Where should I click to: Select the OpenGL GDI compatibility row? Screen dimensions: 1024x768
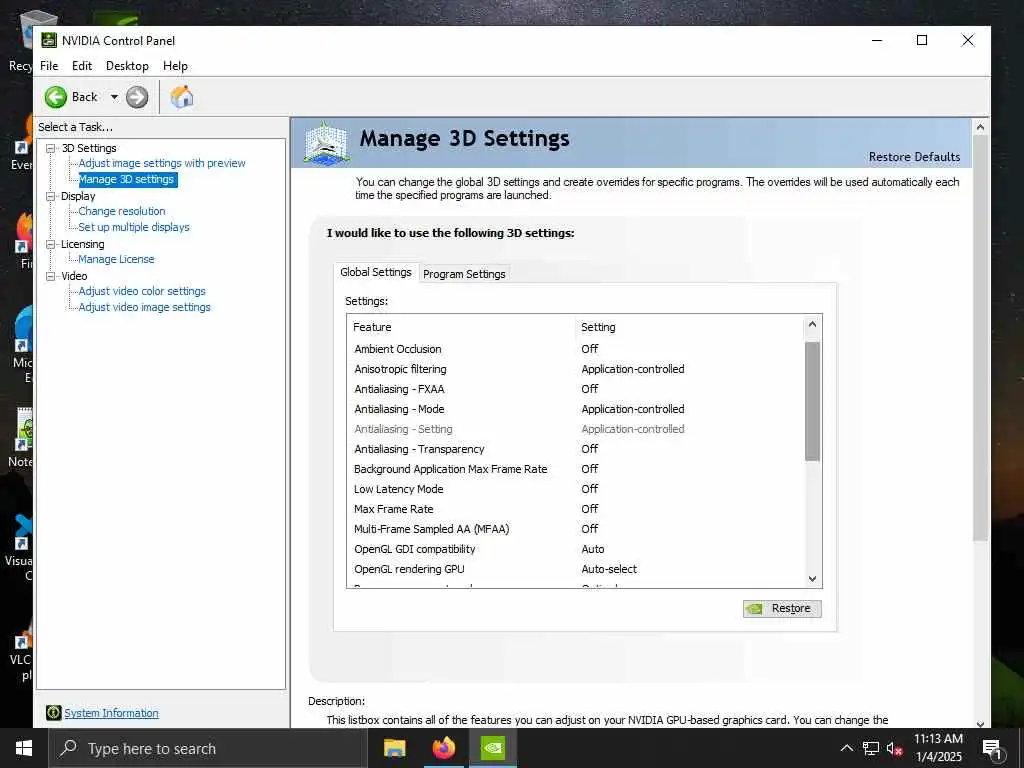pyautogui.click(x=576, y=549)
